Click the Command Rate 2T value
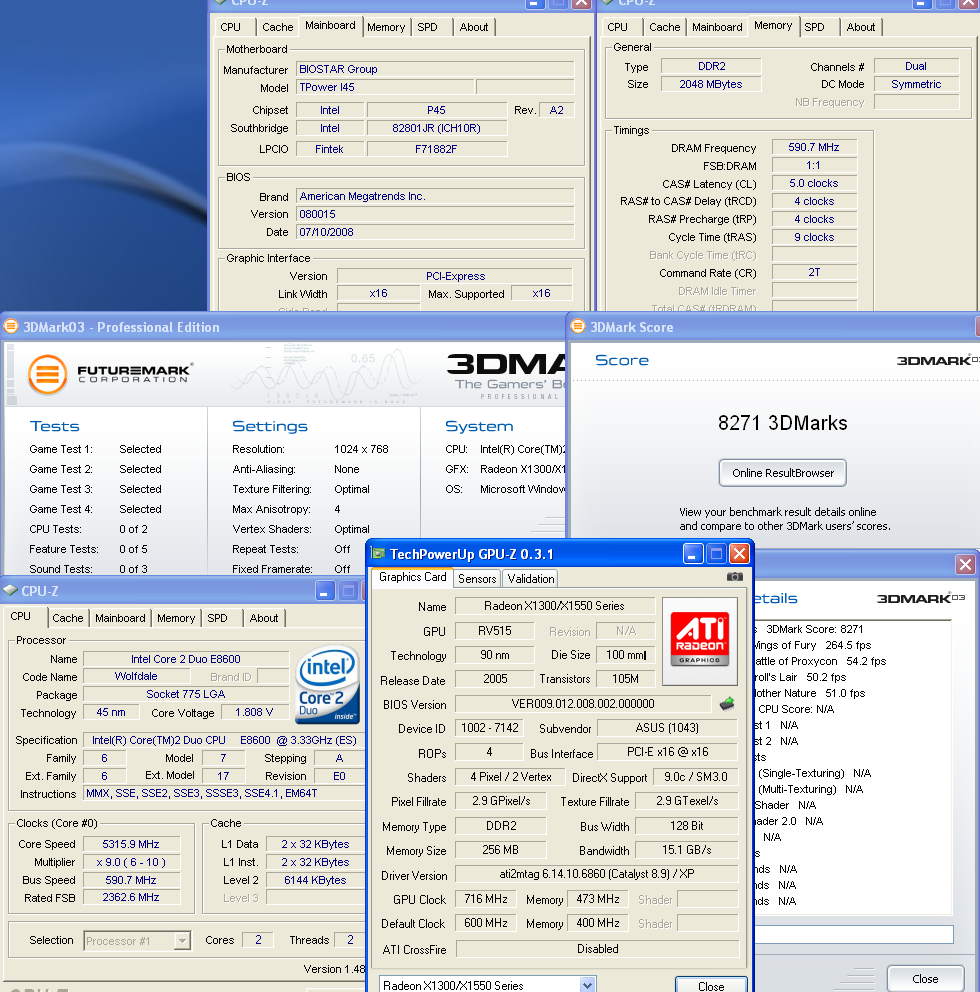 [814, 273]
